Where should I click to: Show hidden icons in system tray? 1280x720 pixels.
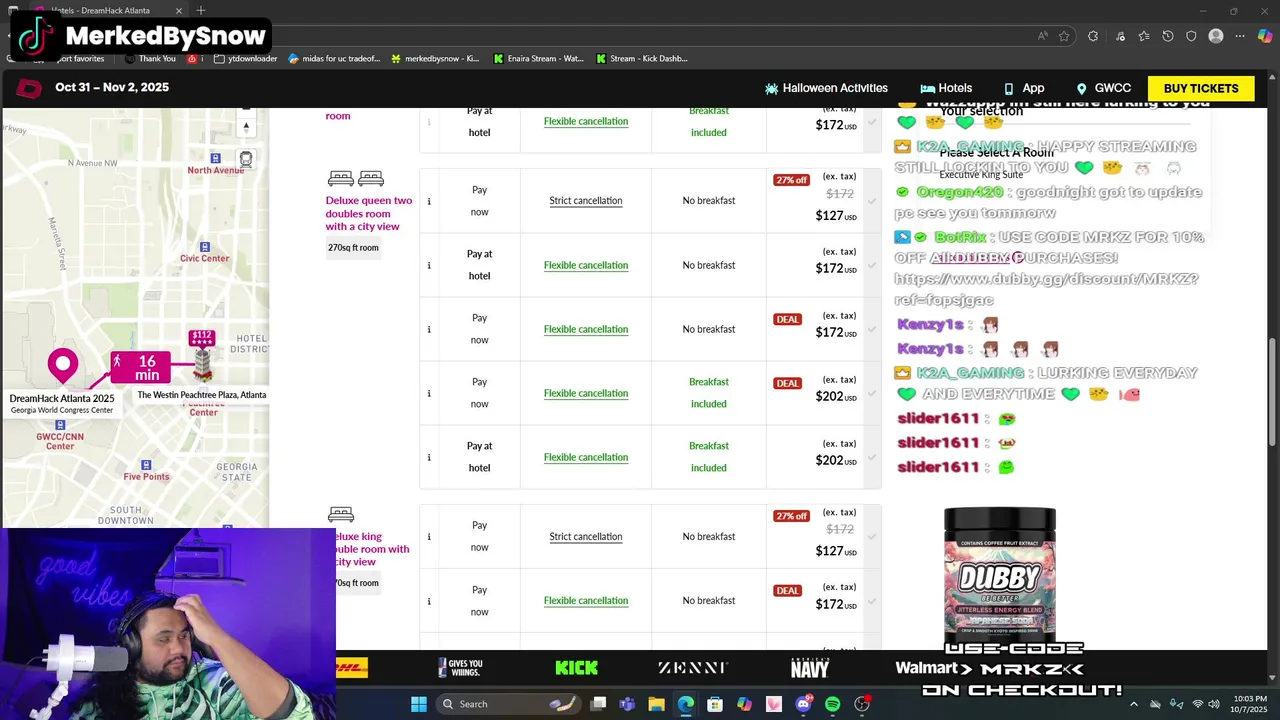1134,704
